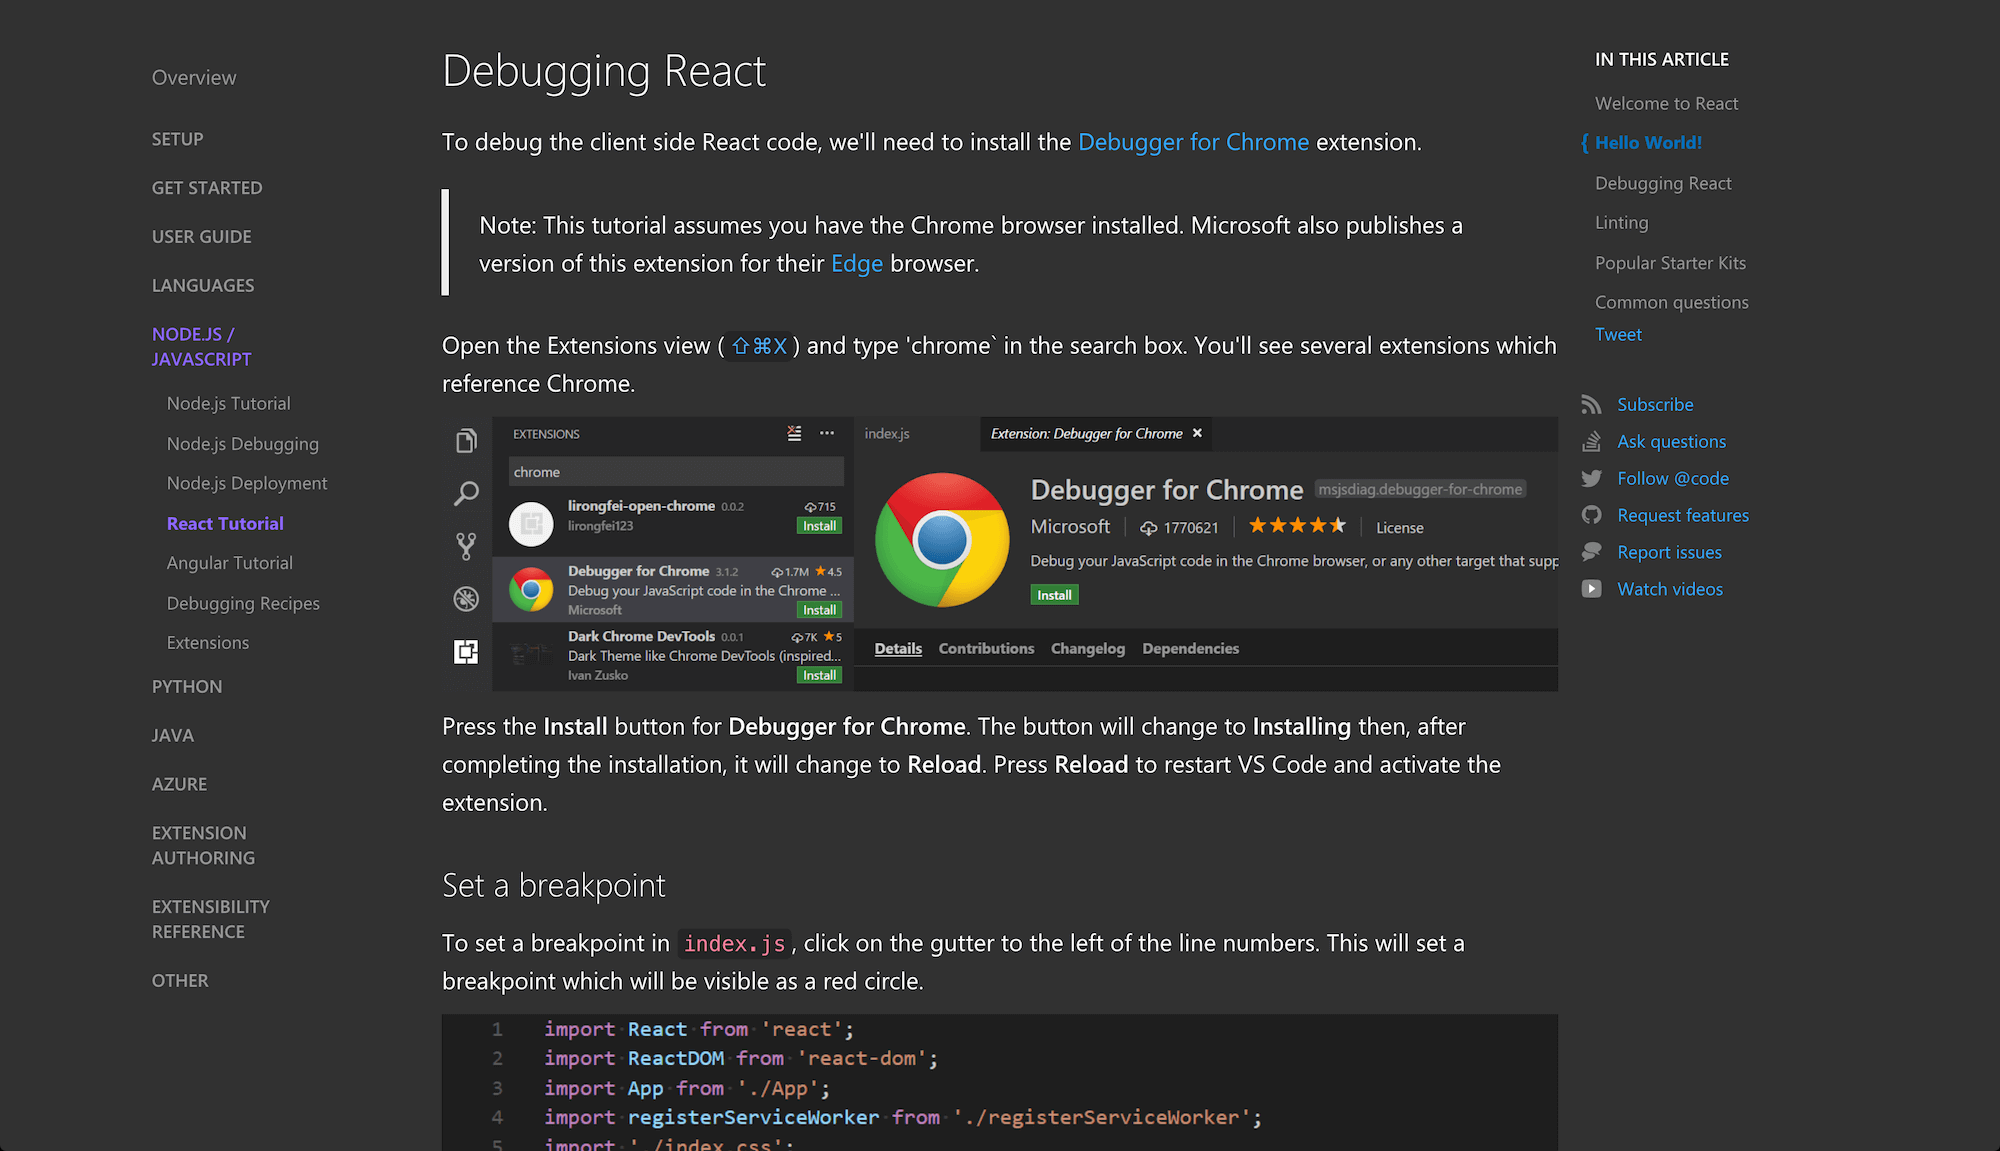Collapse the NODE.JS / JAVASCRIPT section
Screen dimensions: 2000x1151
201,346
